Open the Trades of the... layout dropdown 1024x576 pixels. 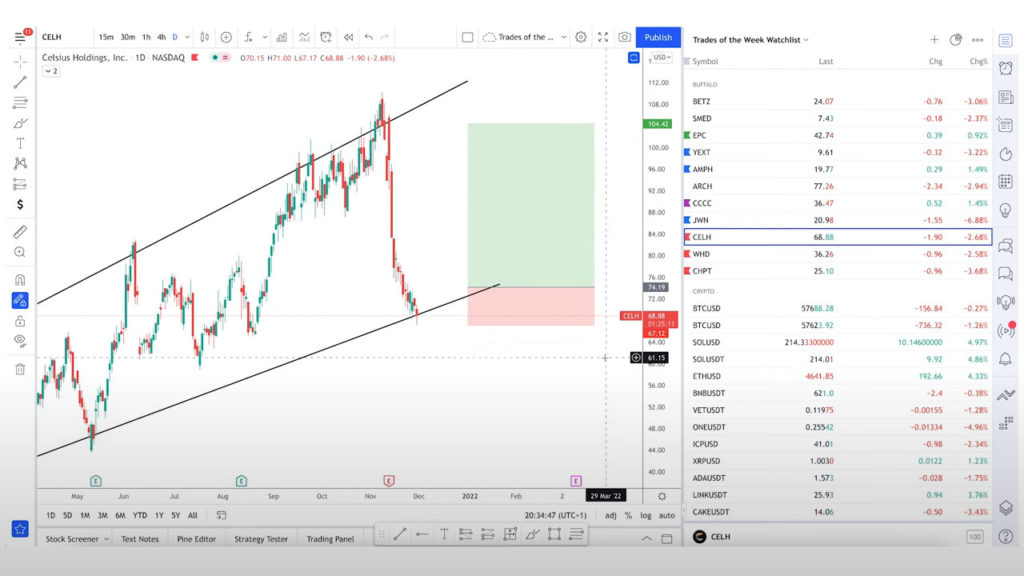click(526, 37)
